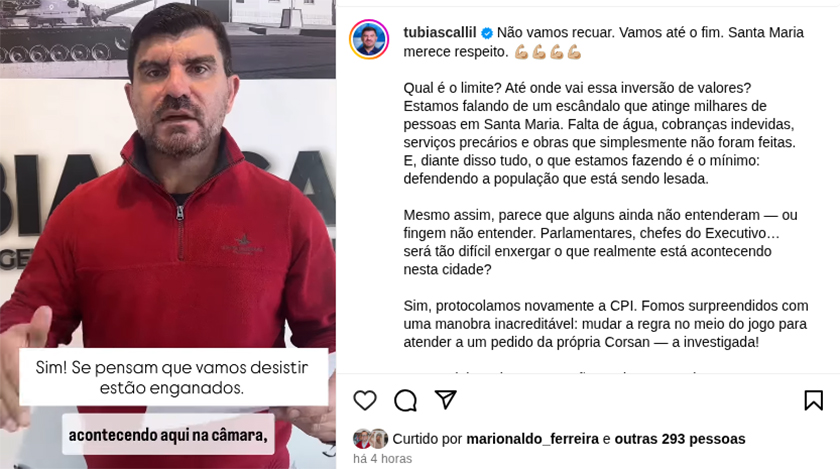Click the acontecendo aqui na câmara subtitle
840x469 pixels.
[168, 435]
